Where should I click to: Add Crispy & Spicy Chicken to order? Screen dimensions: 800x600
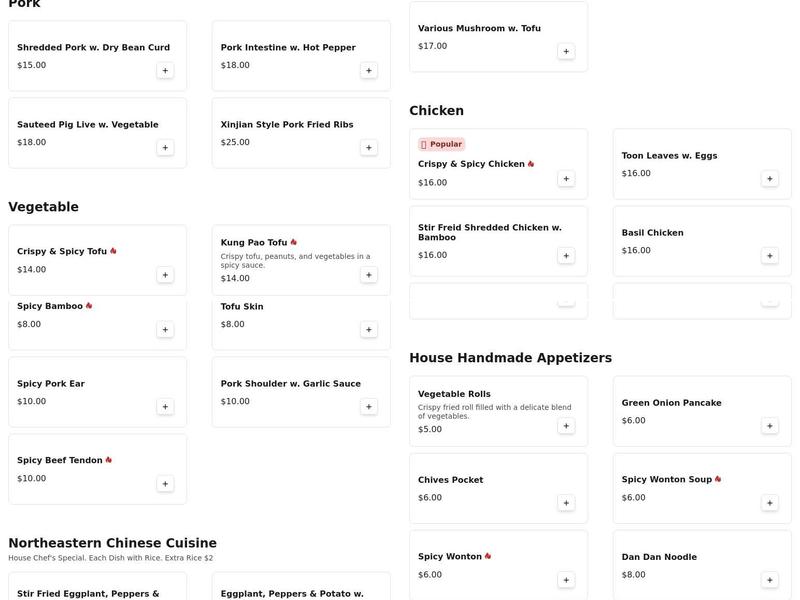[x=565, y=177]
